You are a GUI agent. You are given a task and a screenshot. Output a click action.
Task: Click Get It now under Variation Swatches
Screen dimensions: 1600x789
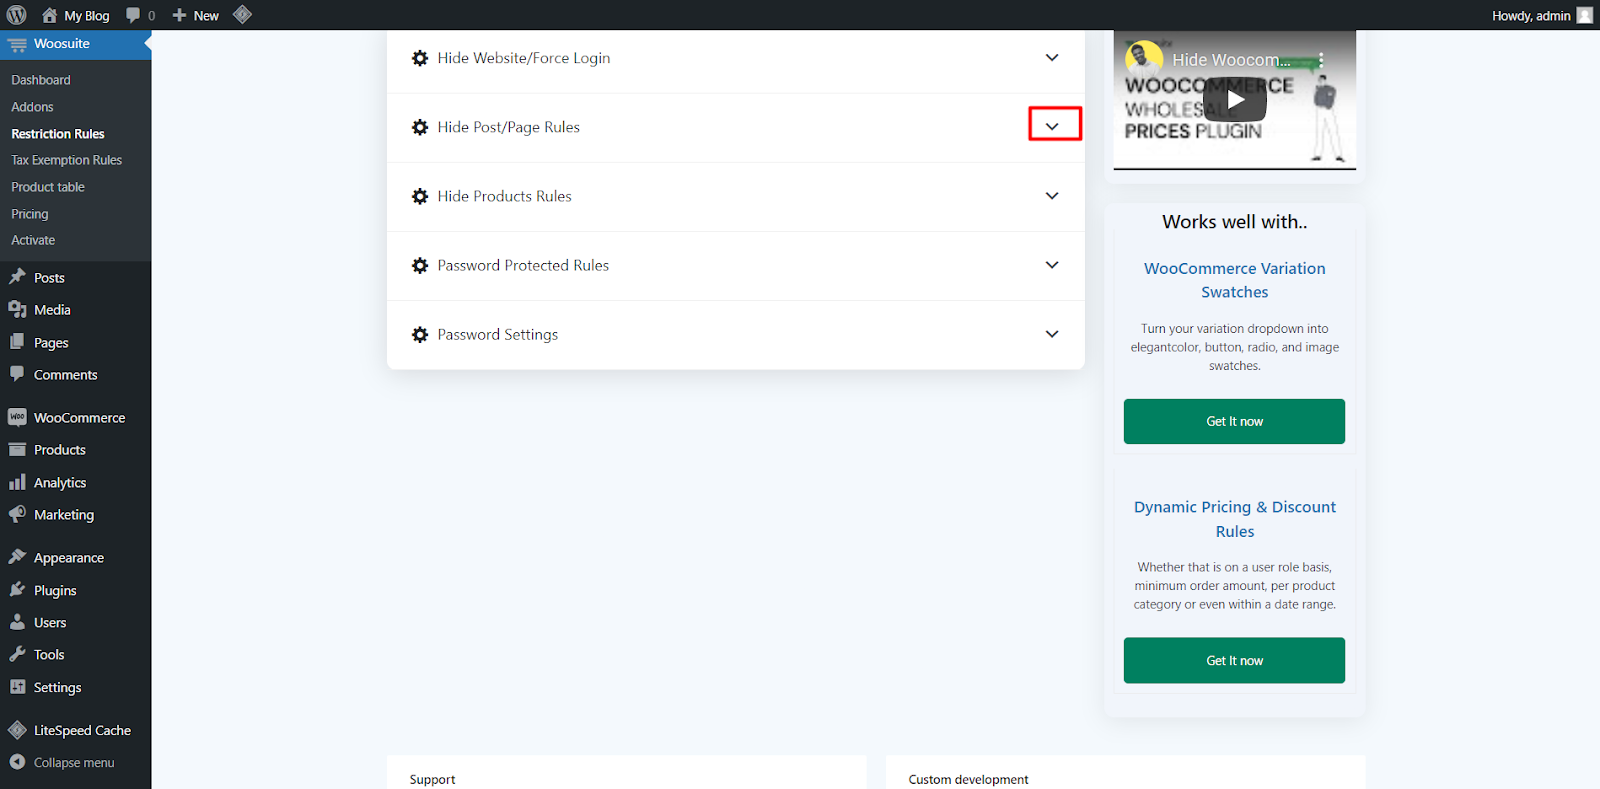coord(1234,421)
